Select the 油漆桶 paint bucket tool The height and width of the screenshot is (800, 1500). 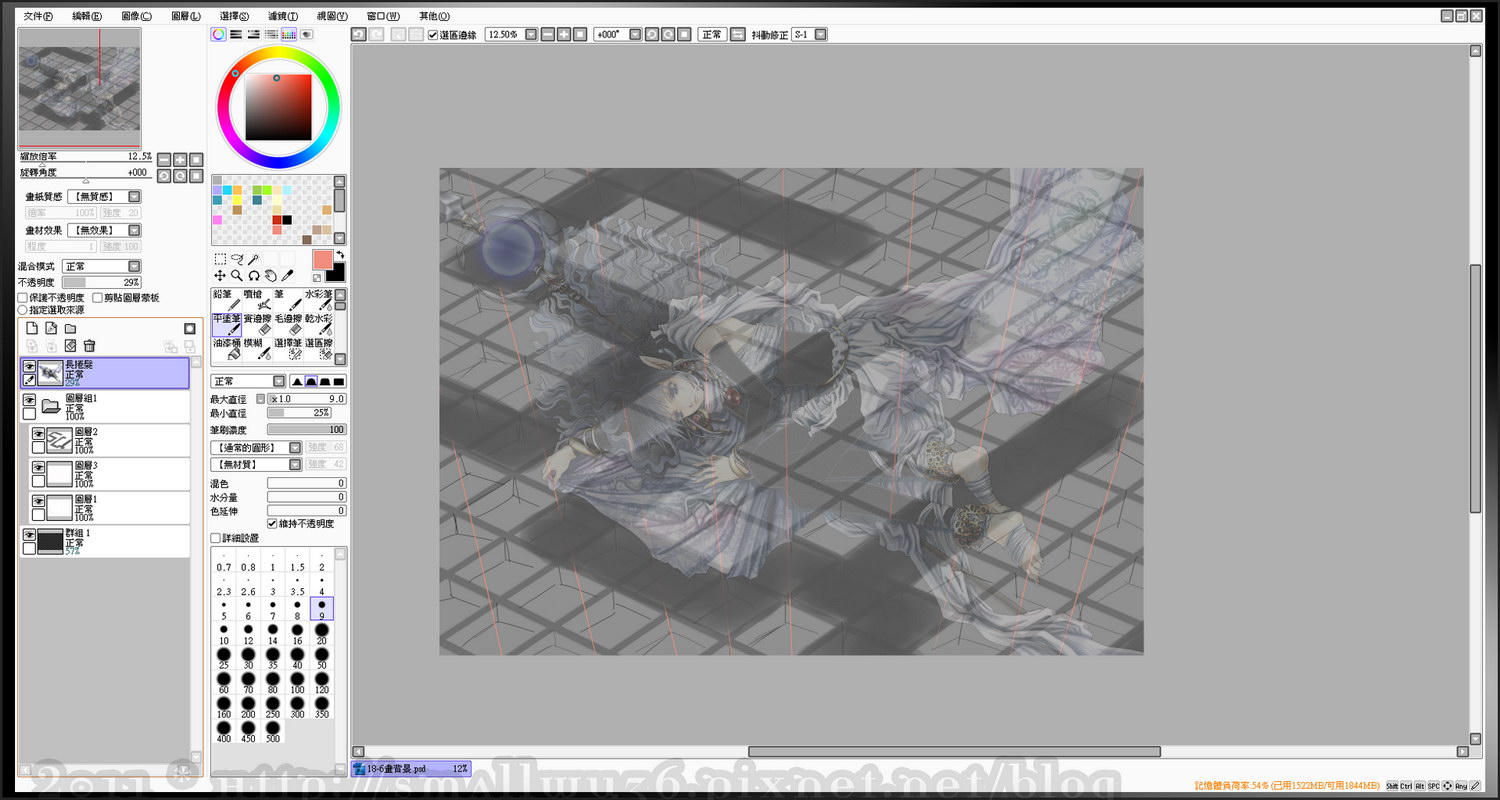(x=226, y=348)
